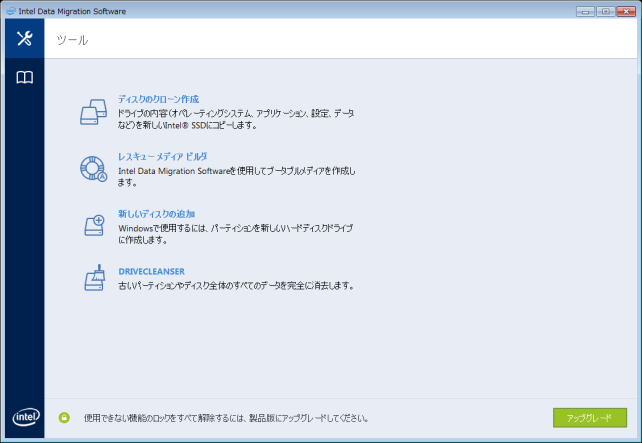Click the Intel icon in the title bar

coord(11,11)
